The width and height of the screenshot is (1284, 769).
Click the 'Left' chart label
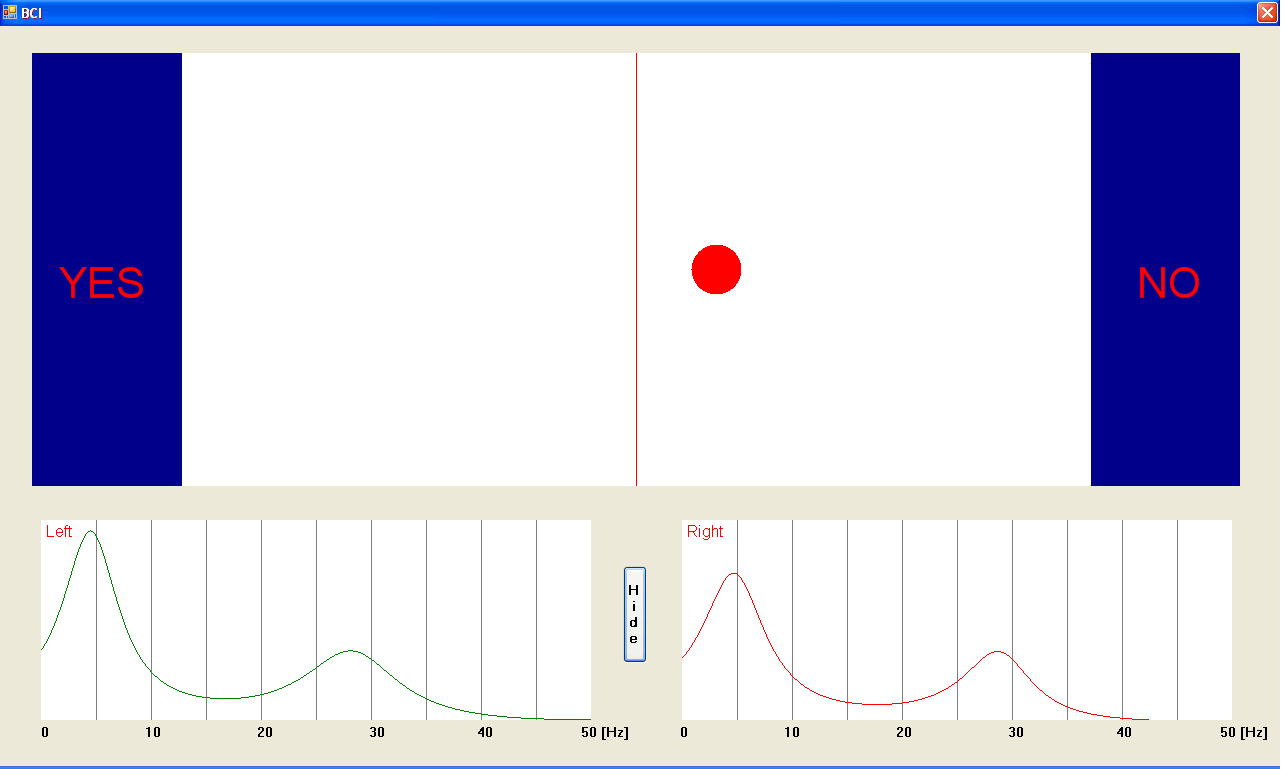coord(59,532)
